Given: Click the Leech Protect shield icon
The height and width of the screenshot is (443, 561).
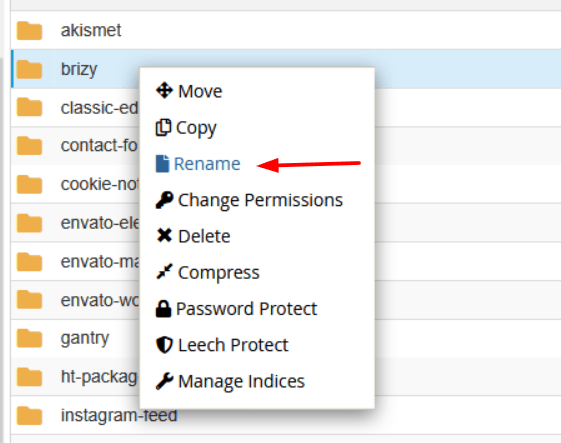Looking at the screenshot, I should tap(164, 345).
